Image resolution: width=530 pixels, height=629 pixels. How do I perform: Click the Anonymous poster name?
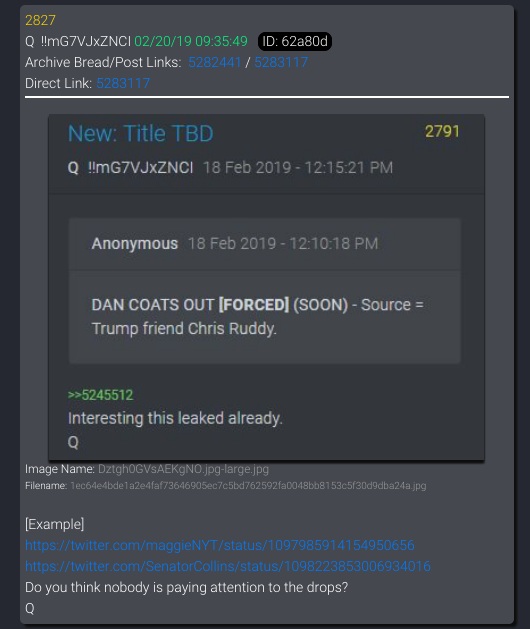point(135,243)
